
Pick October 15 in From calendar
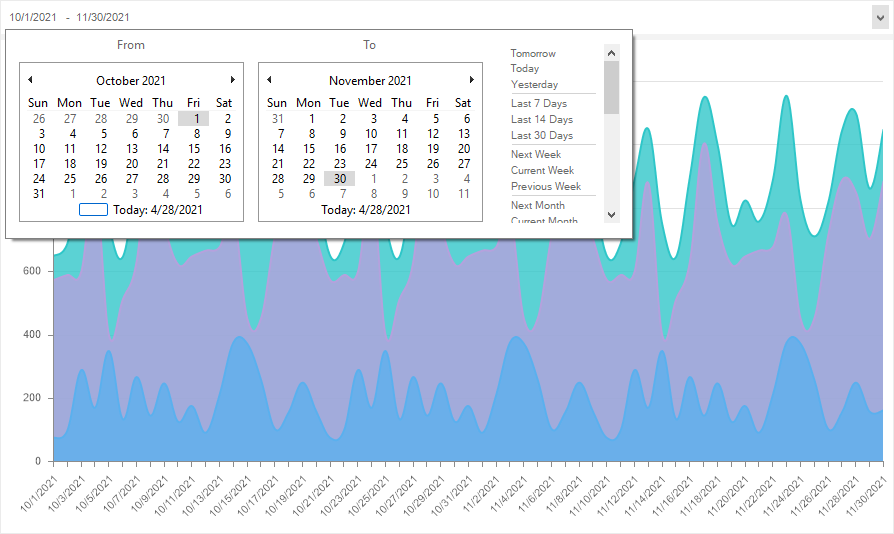pyautogui.click(x=194, y=149)
